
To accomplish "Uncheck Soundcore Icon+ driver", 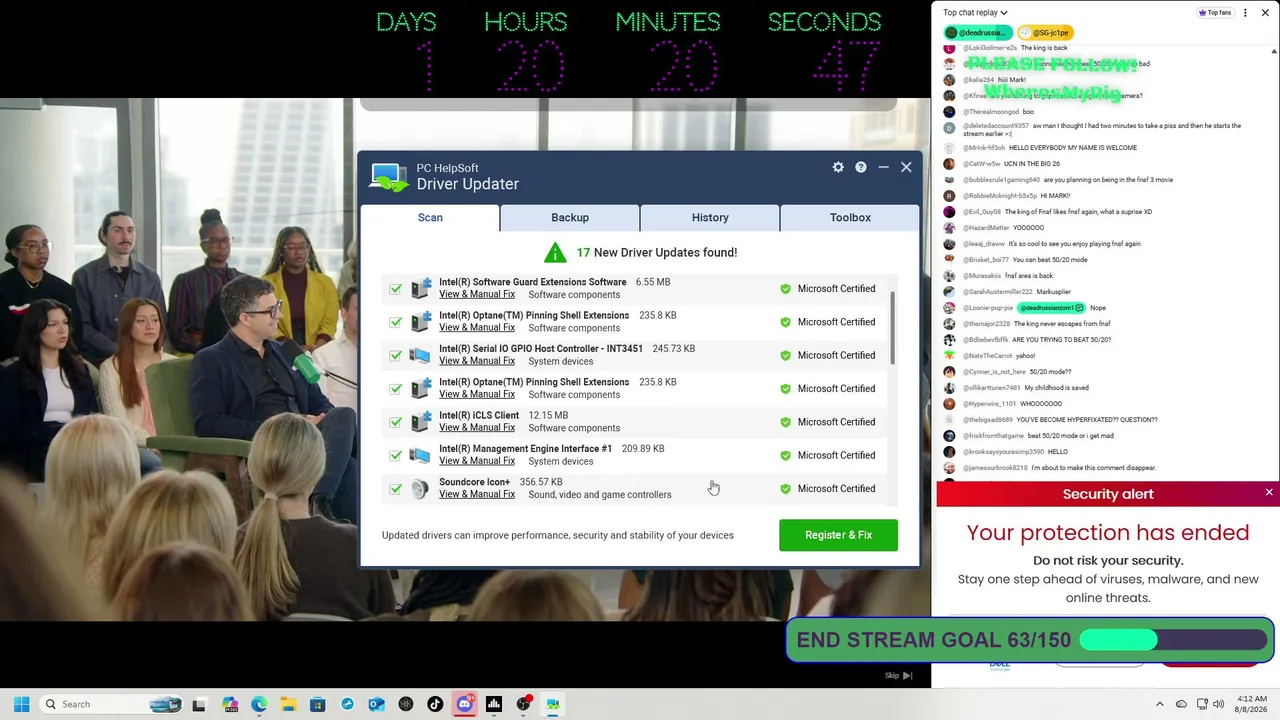I will [x=396, y=489].
